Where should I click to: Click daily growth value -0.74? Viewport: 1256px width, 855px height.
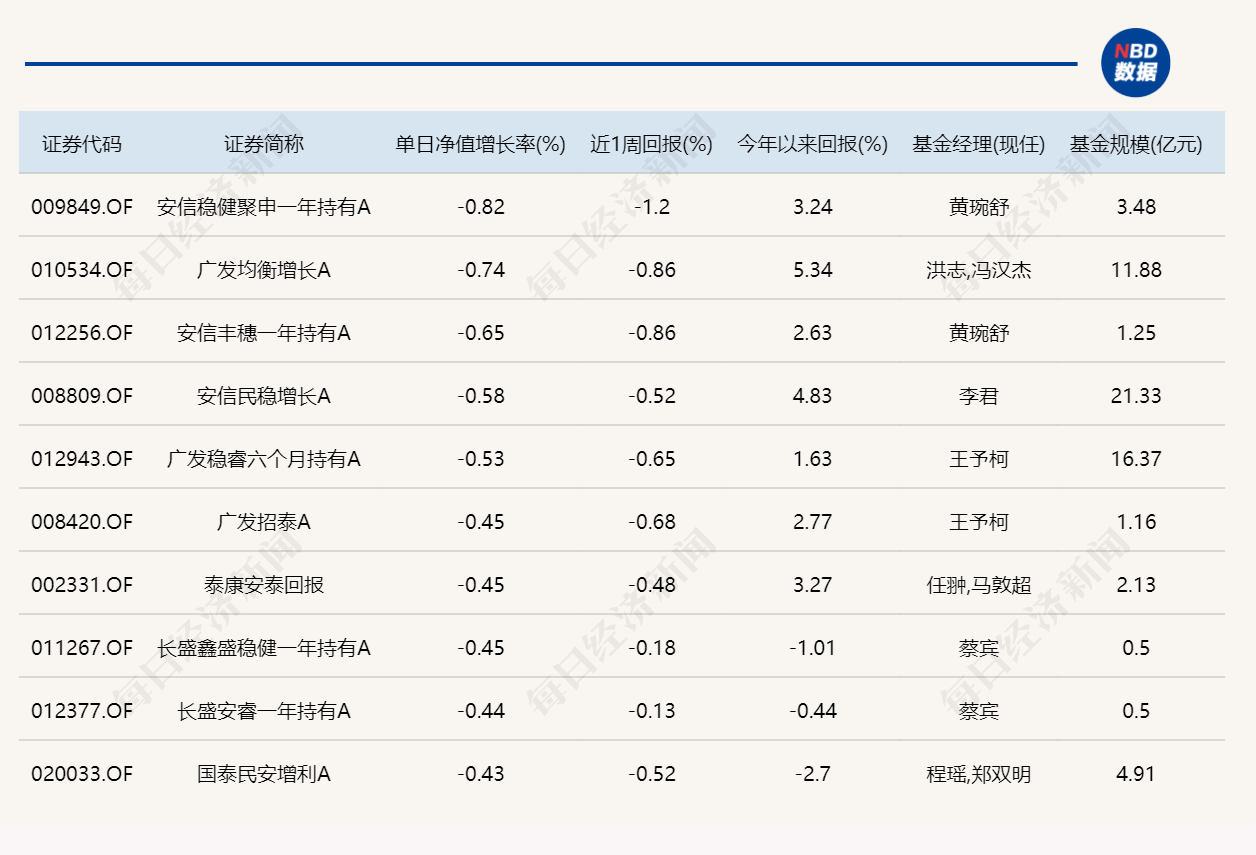(x=481, y=270)
